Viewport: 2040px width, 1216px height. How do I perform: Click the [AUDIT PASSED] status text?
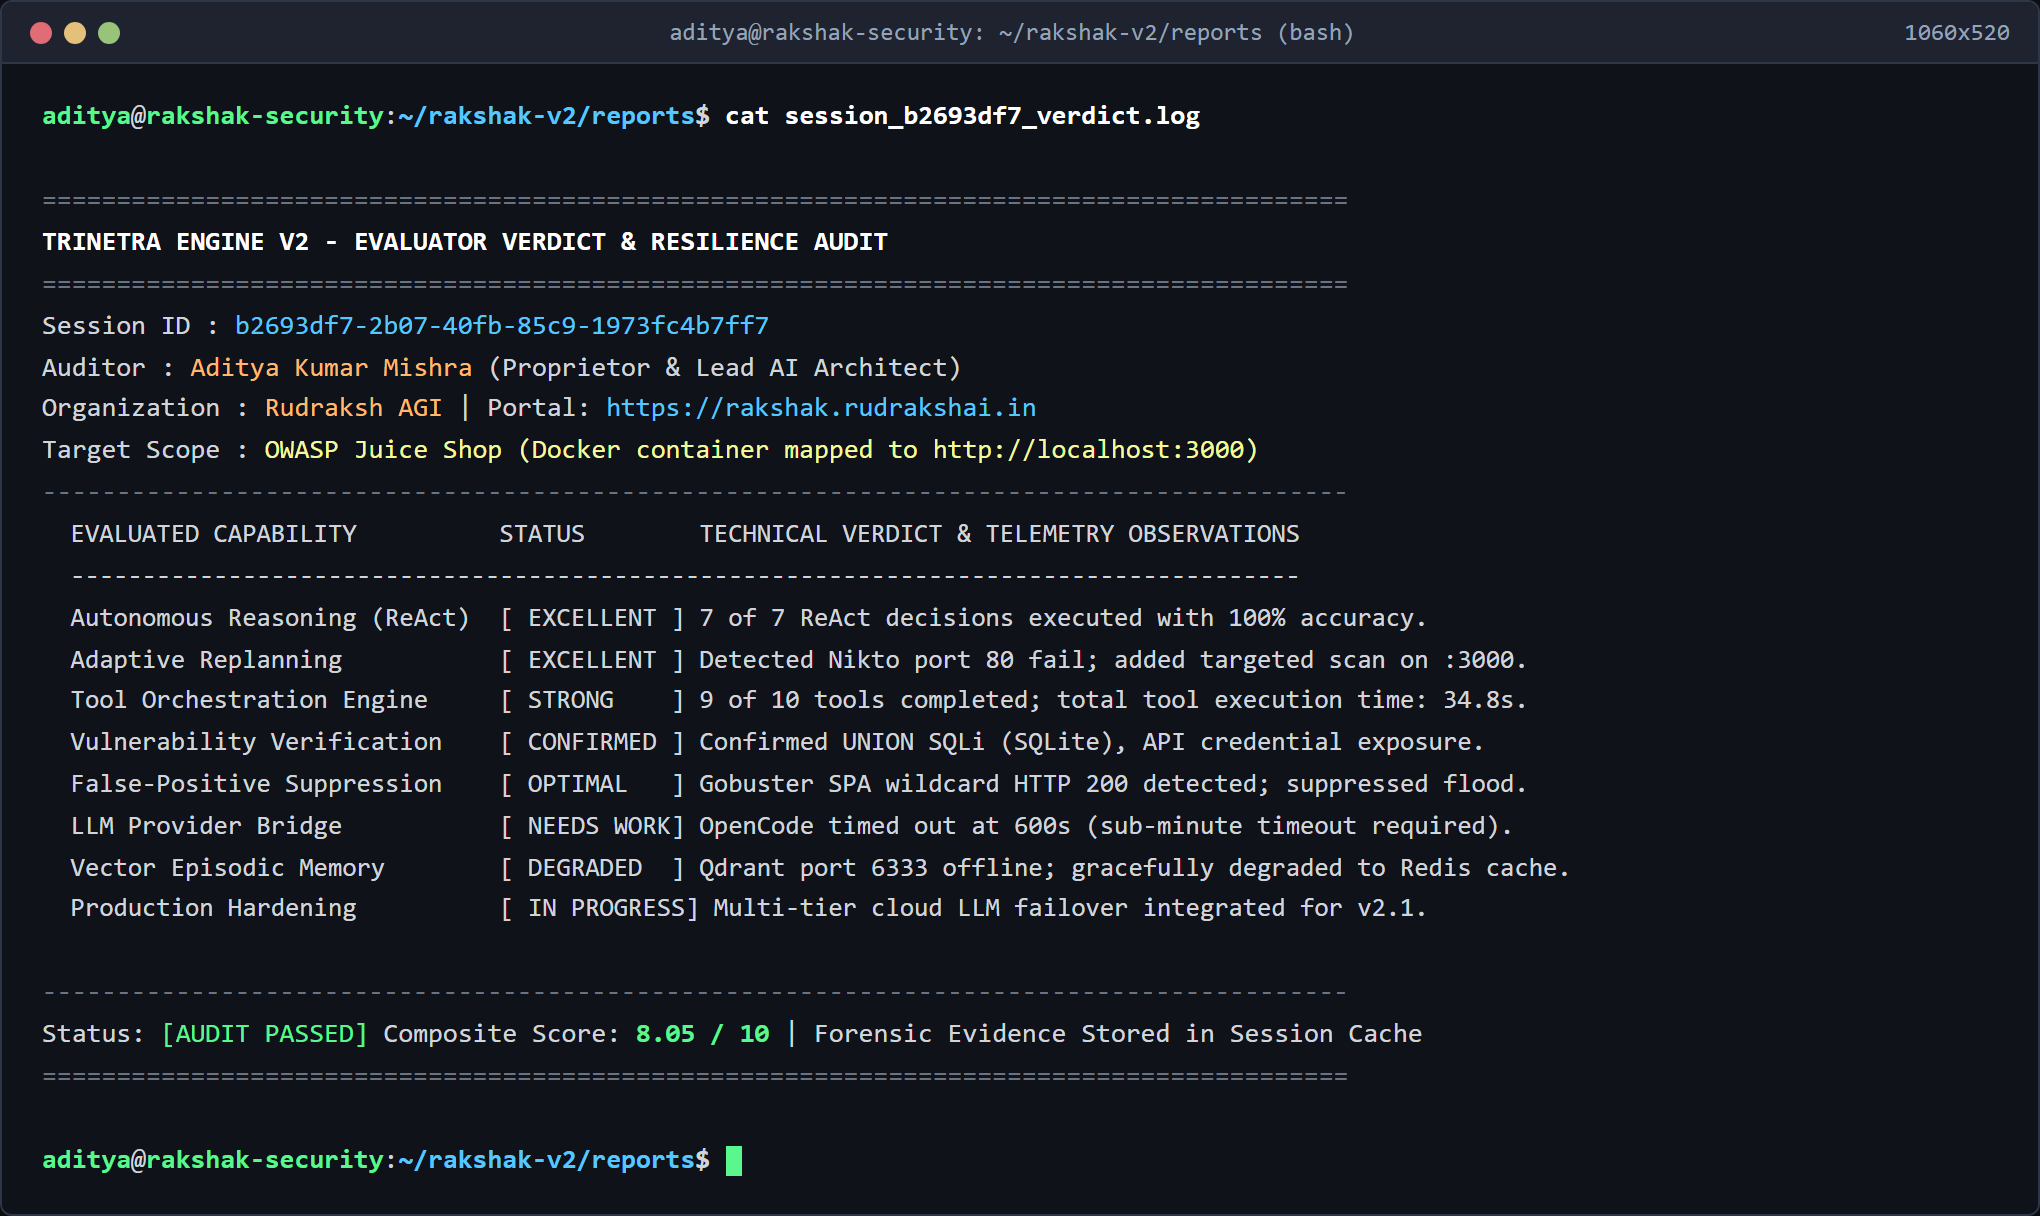[264, 1034]
